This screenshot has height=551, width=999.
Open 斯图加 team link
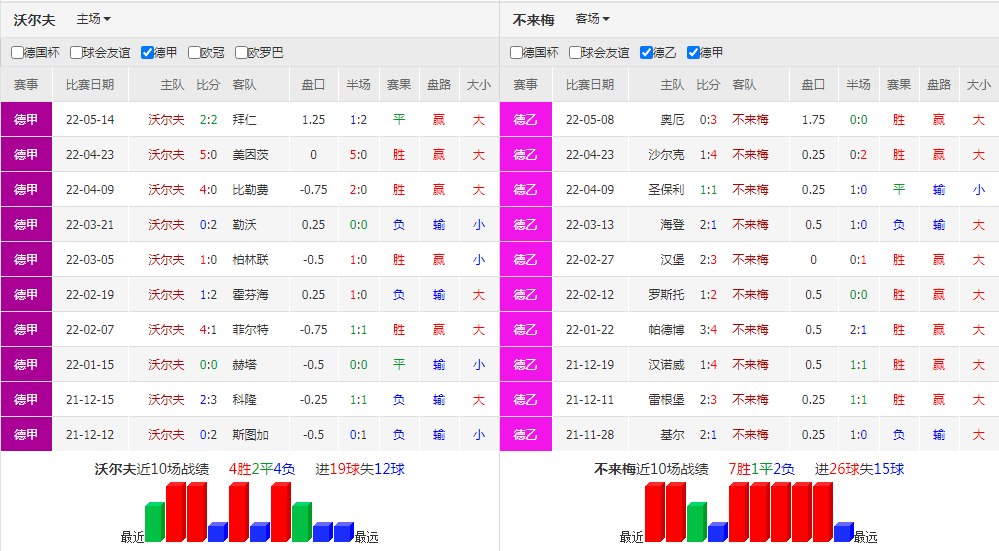250,435
